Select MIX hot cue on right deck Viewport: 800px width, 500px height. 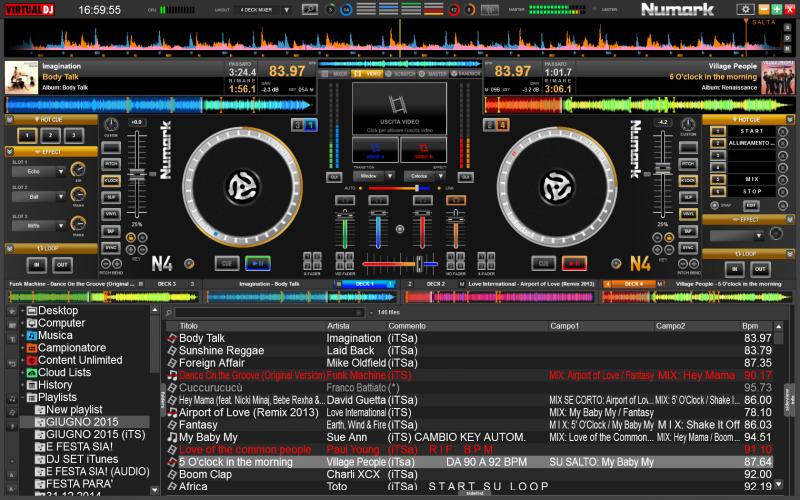pyautogui.click(x=751, y=180)
